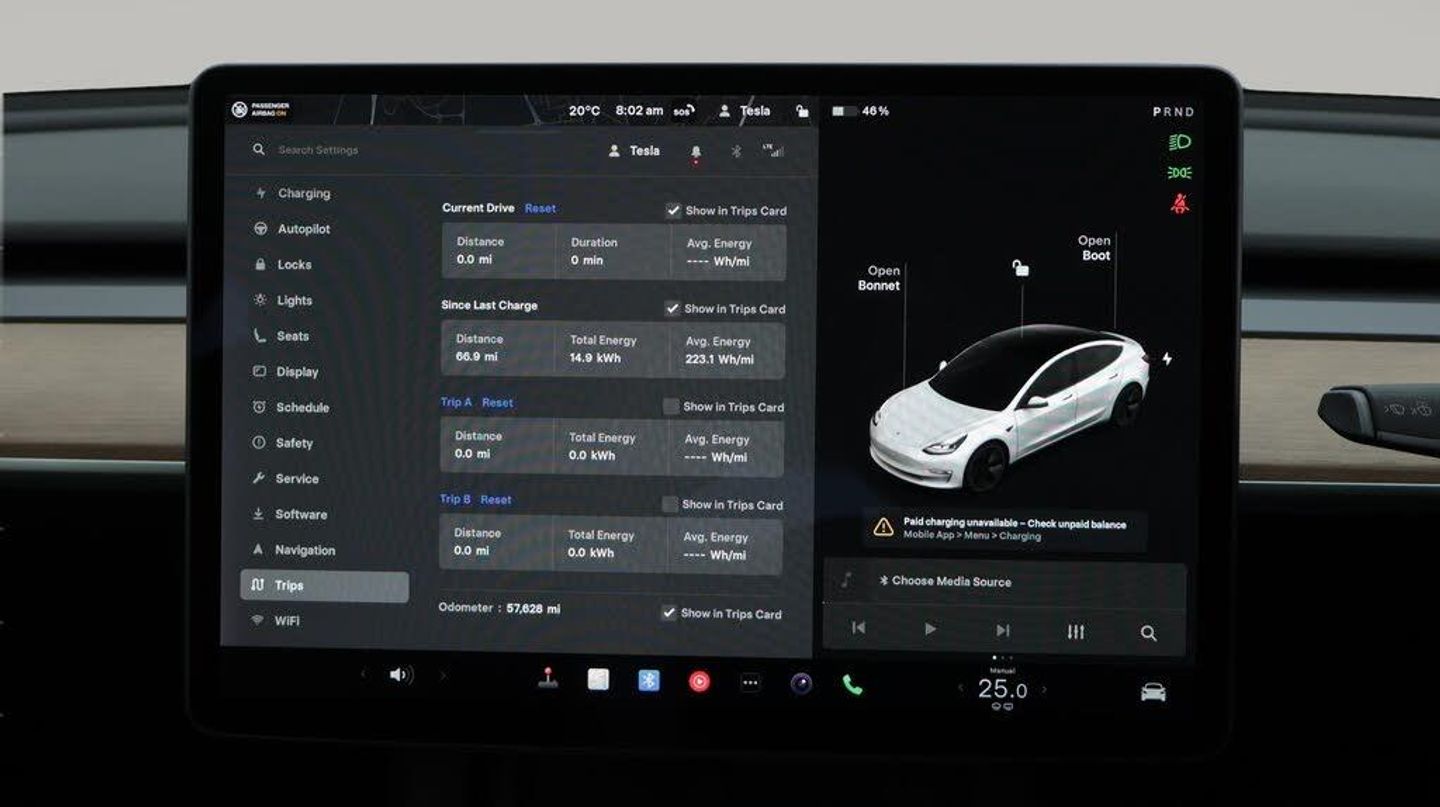Reset Trip A

[497, 403]
